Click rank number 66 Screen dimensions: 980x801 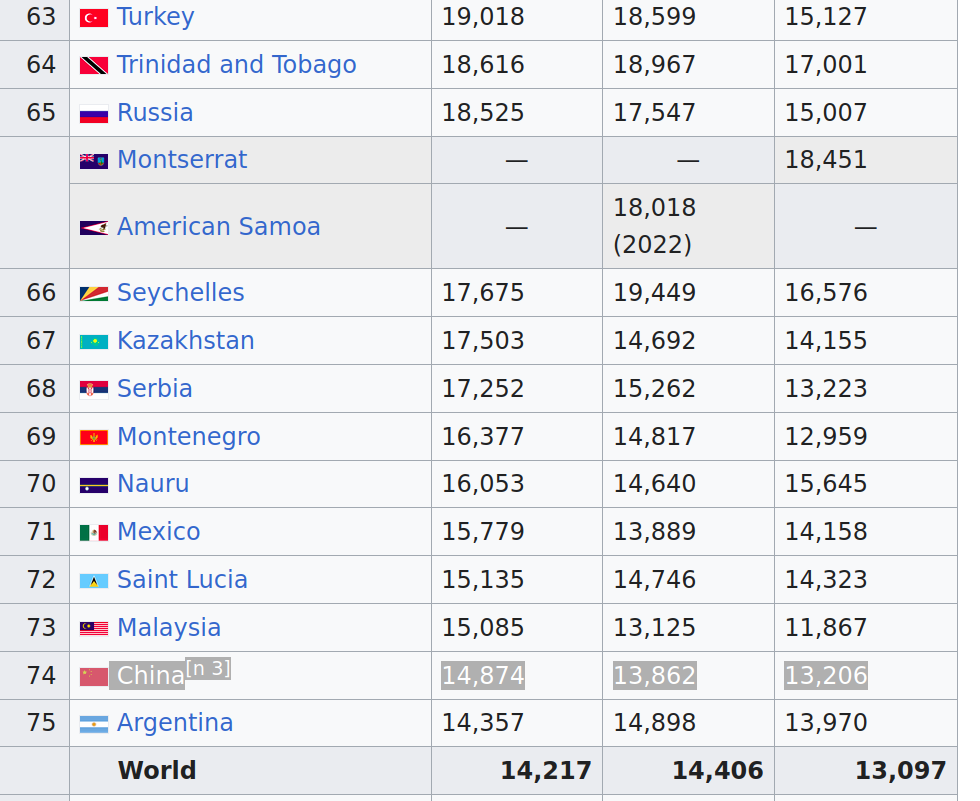tap(41, 292)
